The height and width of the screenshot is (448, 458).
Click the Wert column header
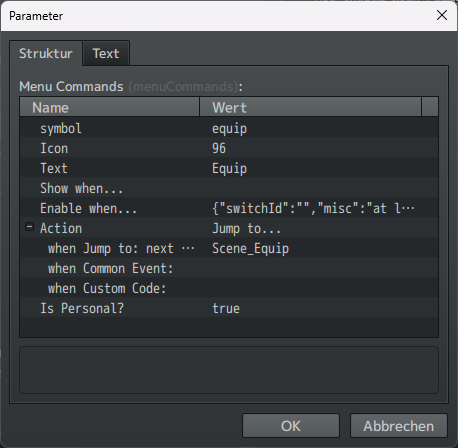[311, 107]
